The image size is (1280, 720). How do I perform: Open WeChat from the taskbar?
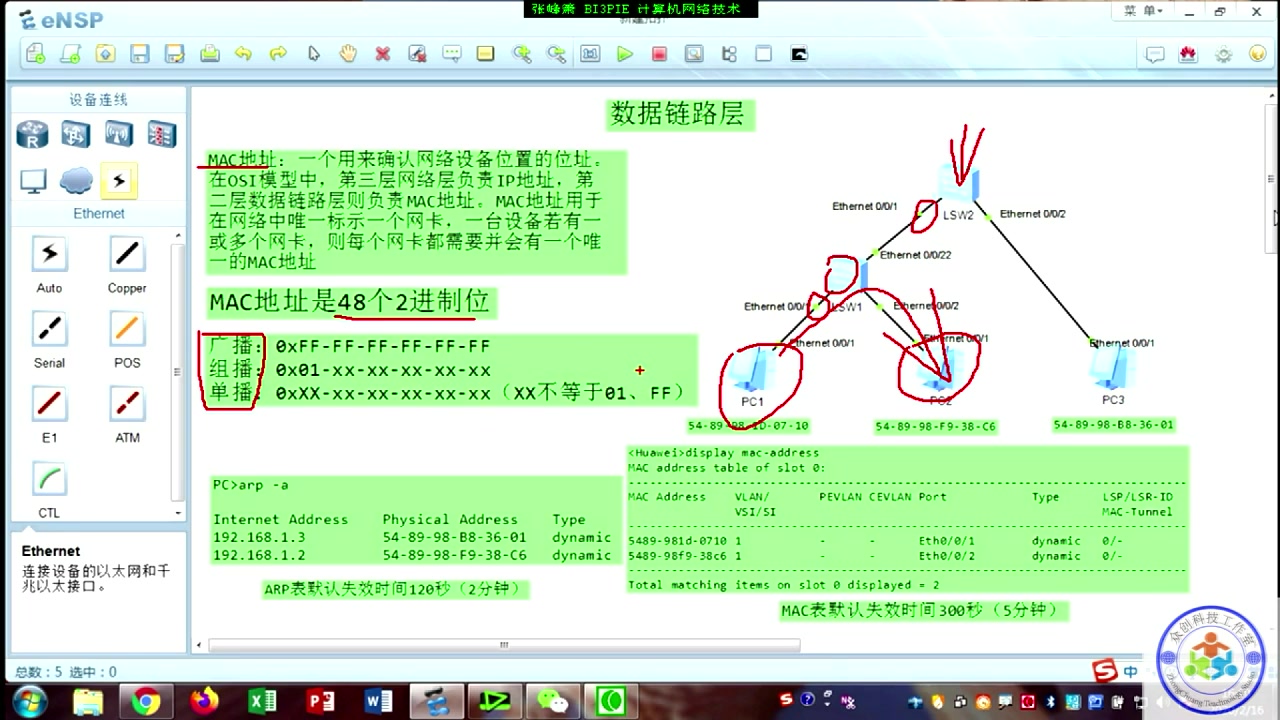[x=553, y=702]
